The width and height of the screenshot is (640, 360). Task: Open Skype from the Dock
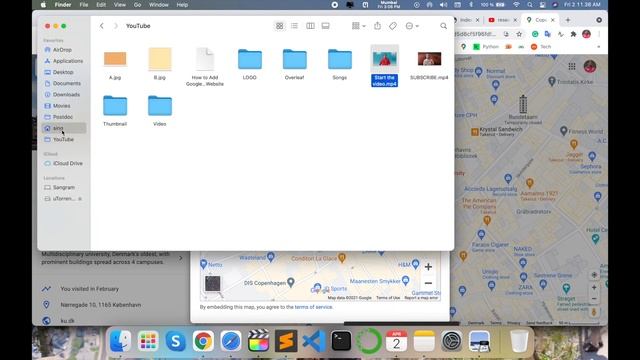click(x=176, y=341)
